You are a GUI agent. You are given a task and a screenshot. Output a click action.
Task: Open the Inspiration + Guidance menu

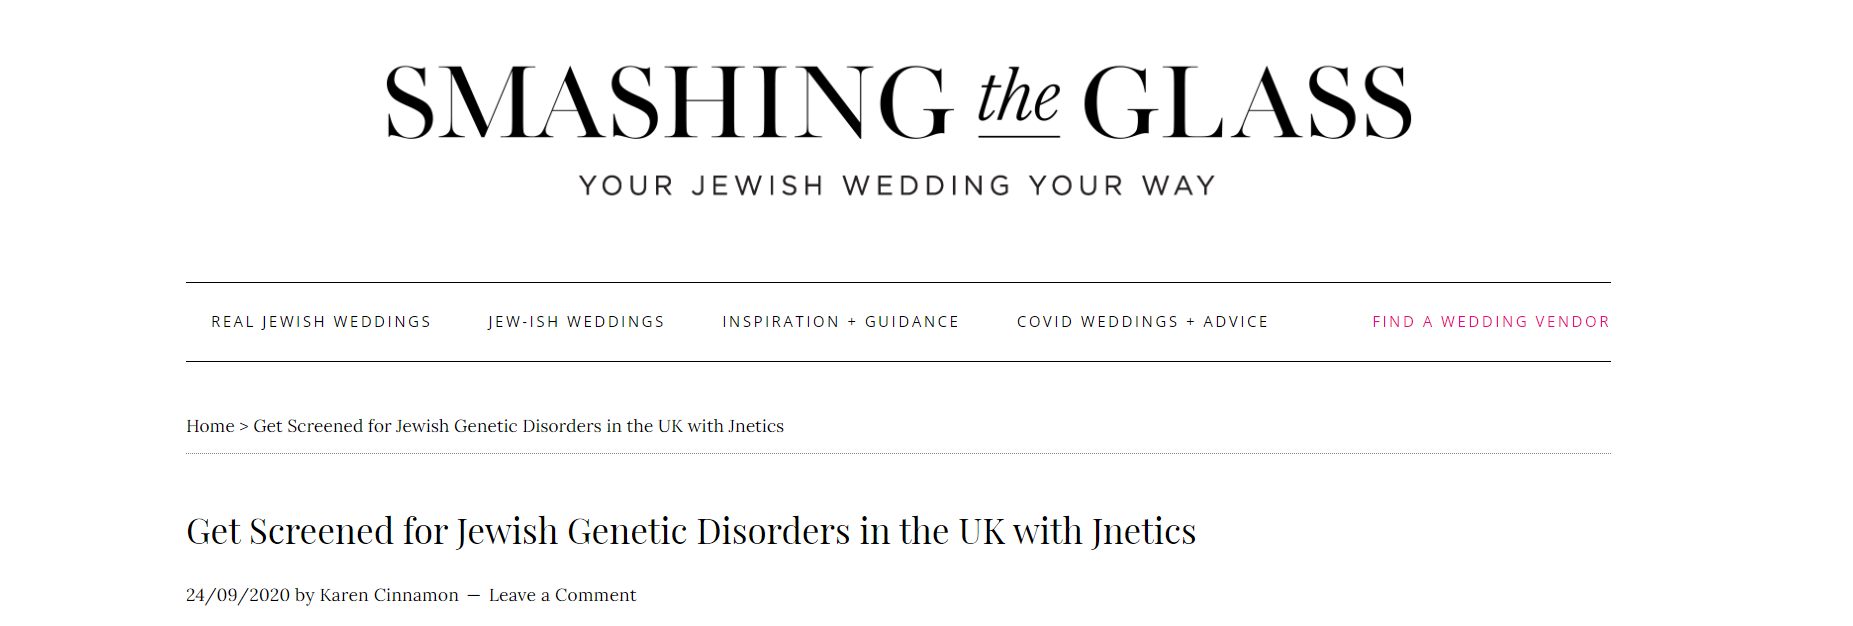840,322
